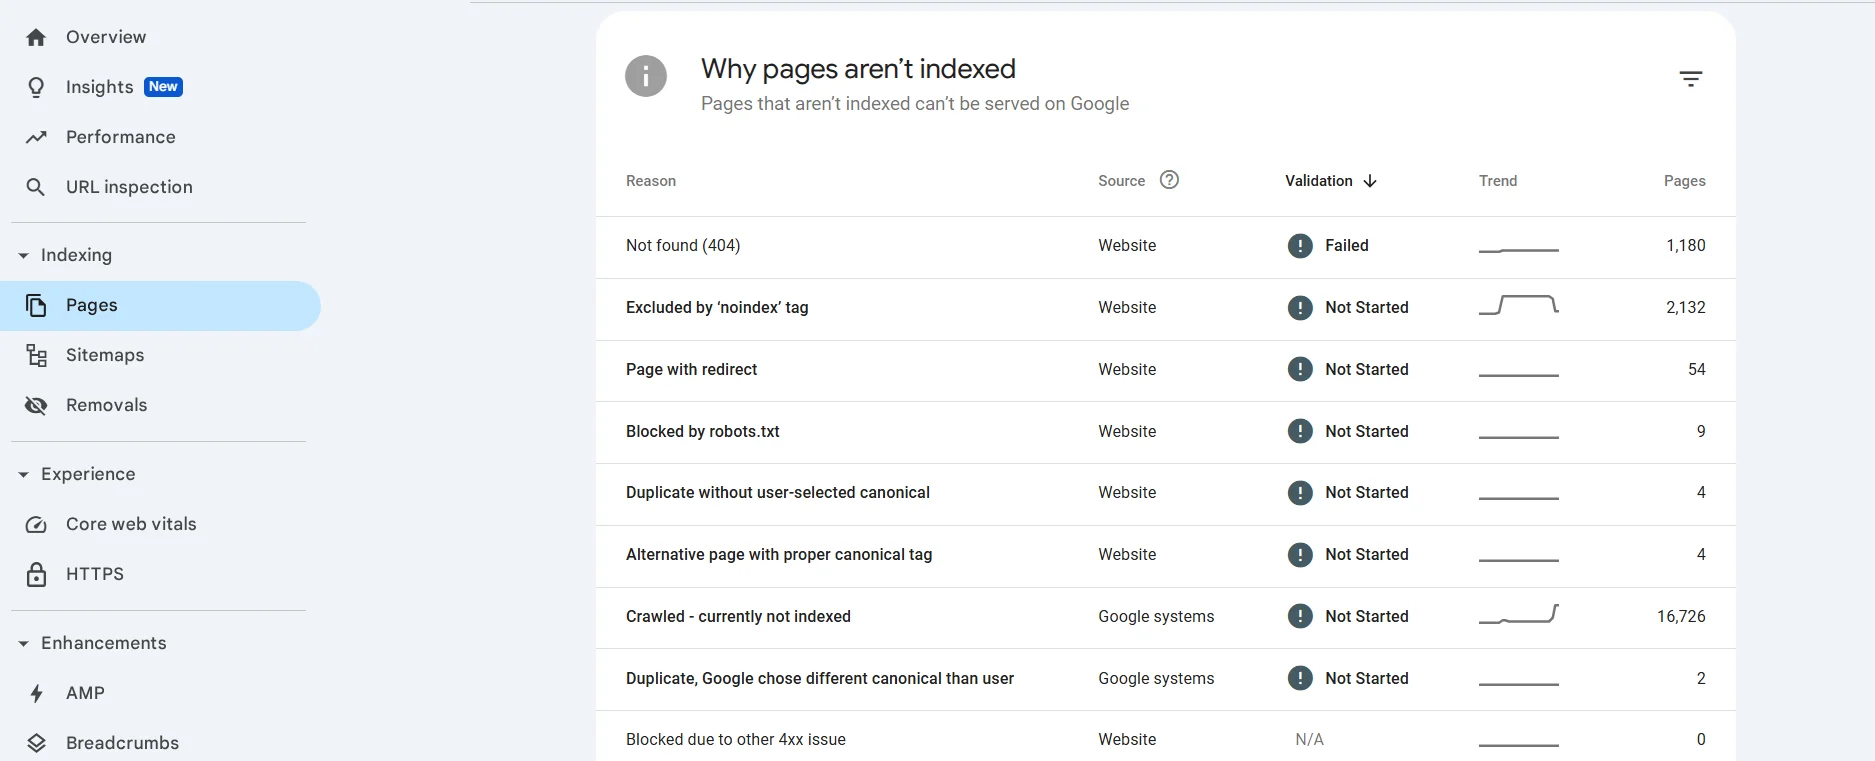This screenshot has width=1875, height=761.
Task: Click the Sitemaps icon in the sidebar
Action: pyautogui.click(x=37, y=355)
